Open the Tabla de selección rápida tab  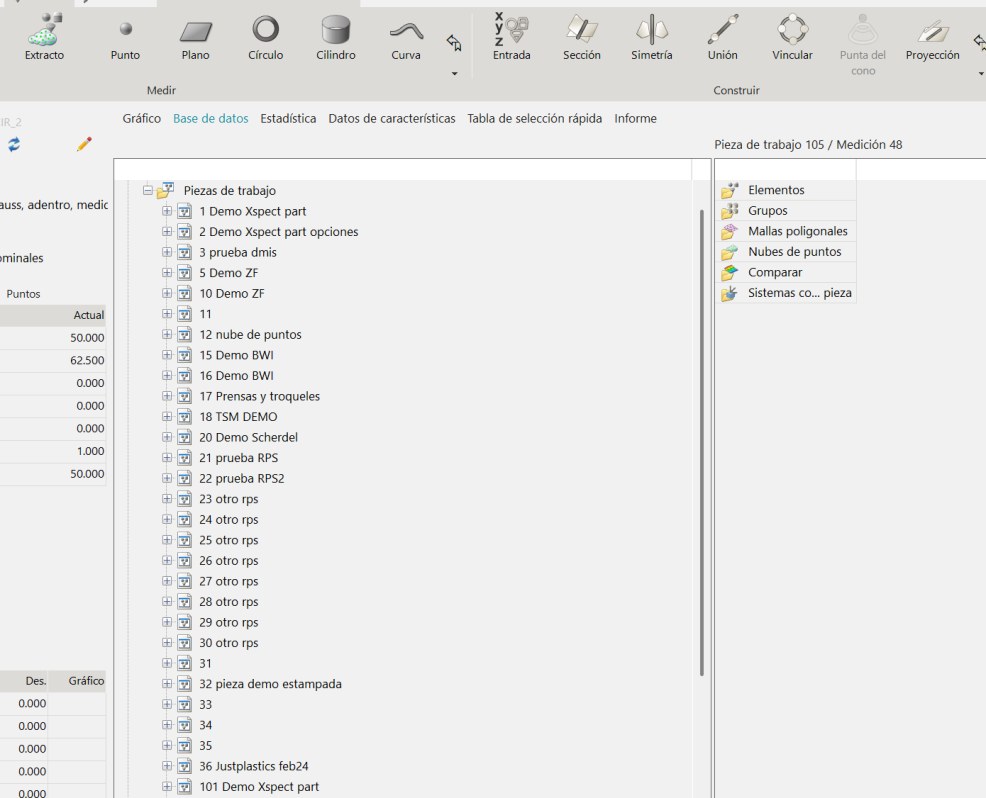coord(535,118)
